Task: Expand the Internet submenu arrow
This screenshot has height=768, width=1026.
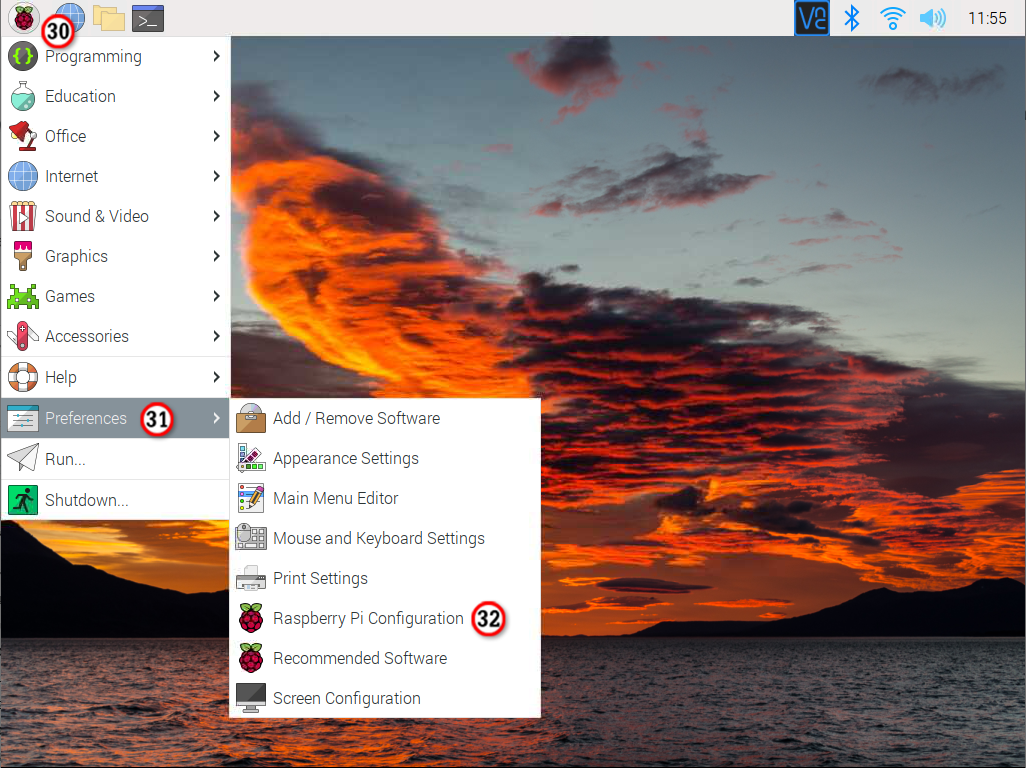Action: tap(217, 176)
